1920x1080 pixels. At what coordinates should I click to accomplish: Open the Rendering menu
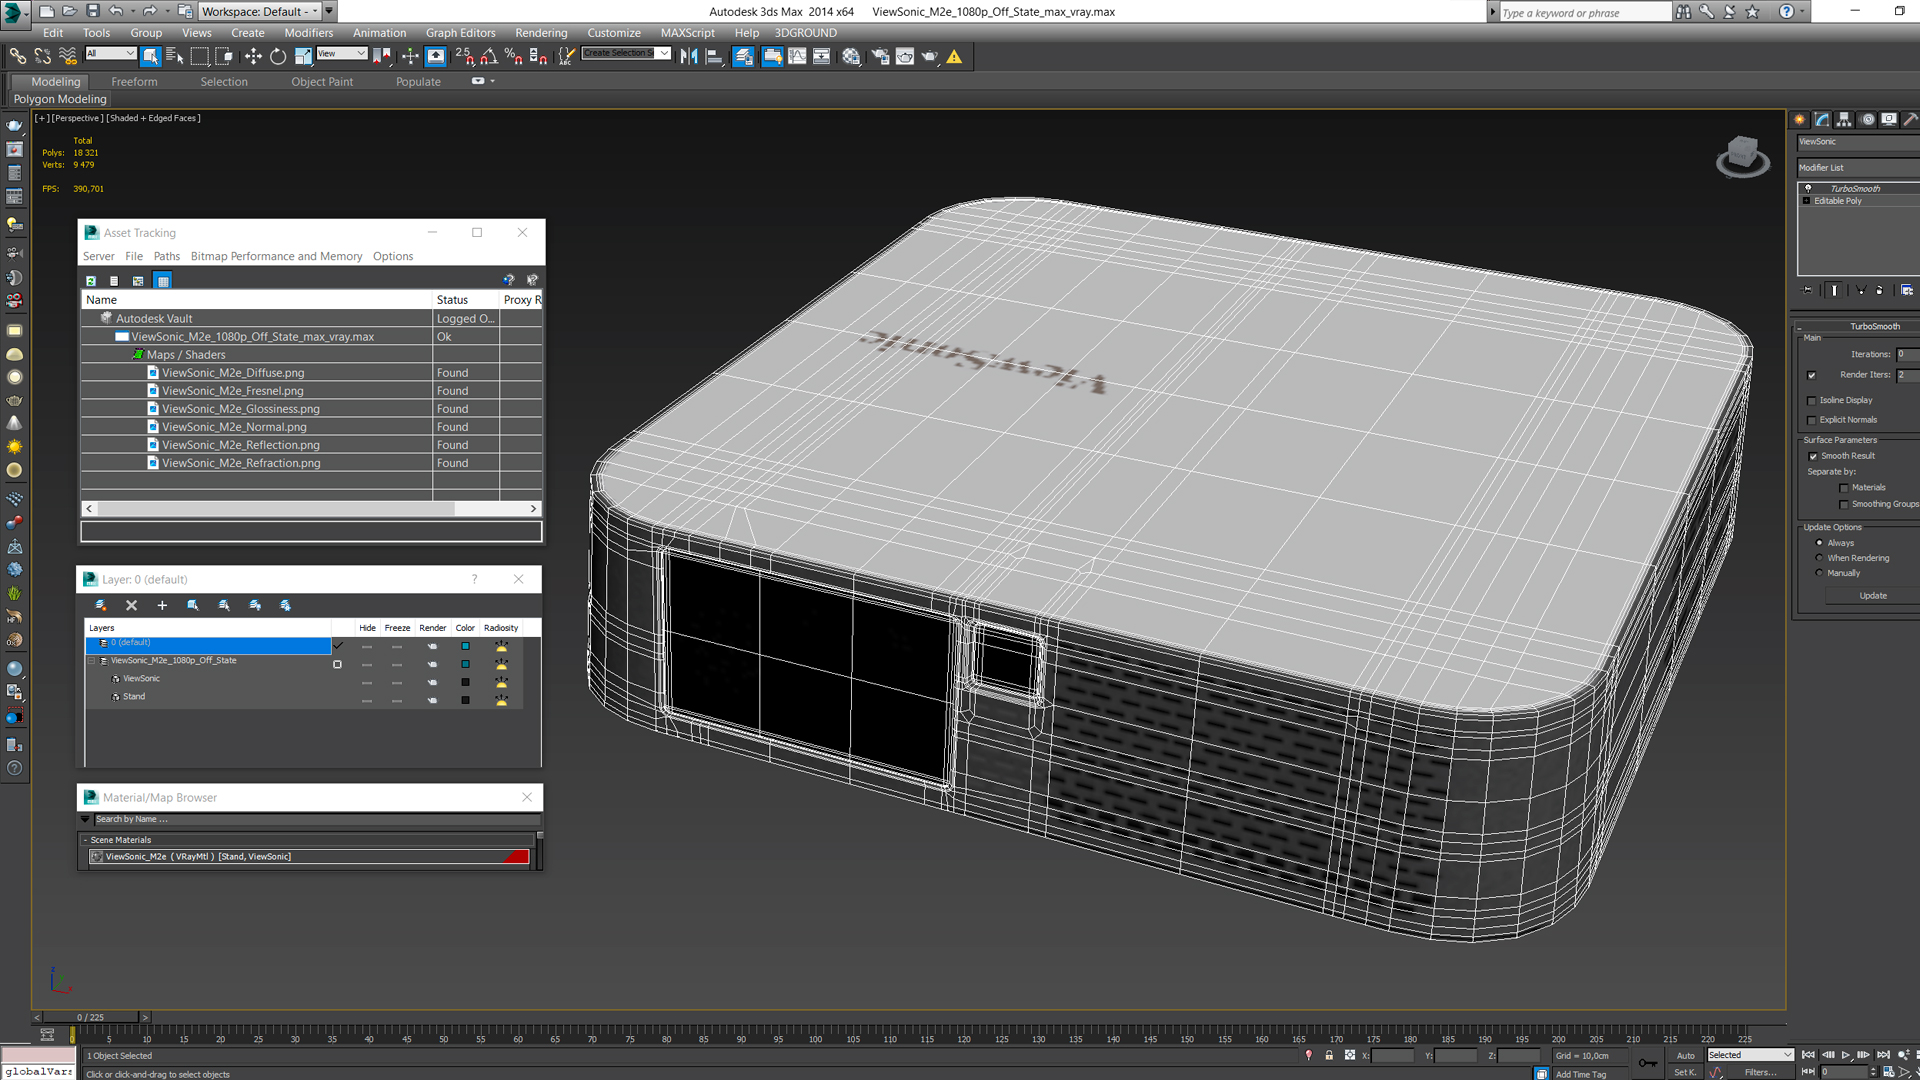click(541, 33)
